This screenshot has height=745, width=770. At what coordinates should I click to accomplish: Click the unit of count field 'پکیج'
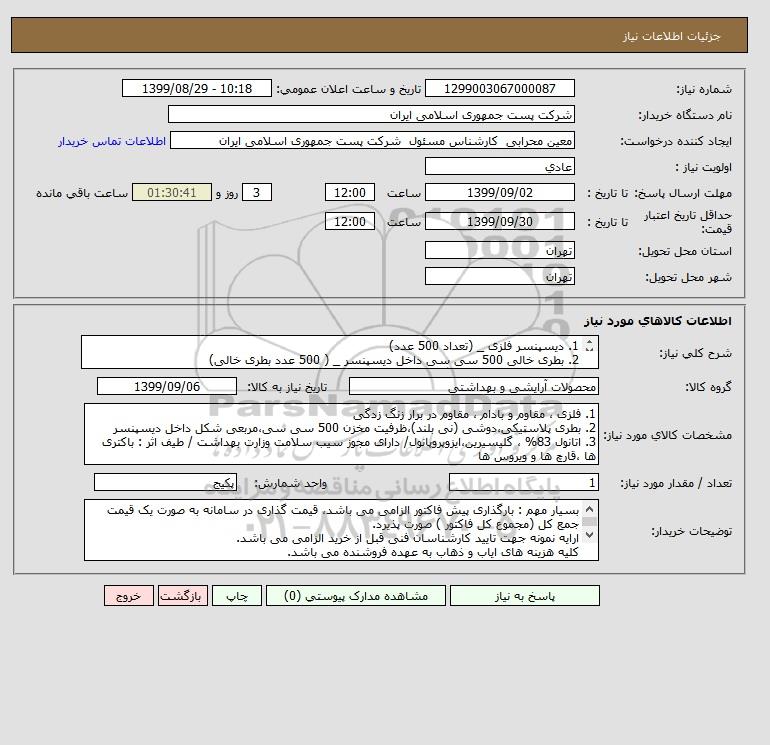click(165, 483)
